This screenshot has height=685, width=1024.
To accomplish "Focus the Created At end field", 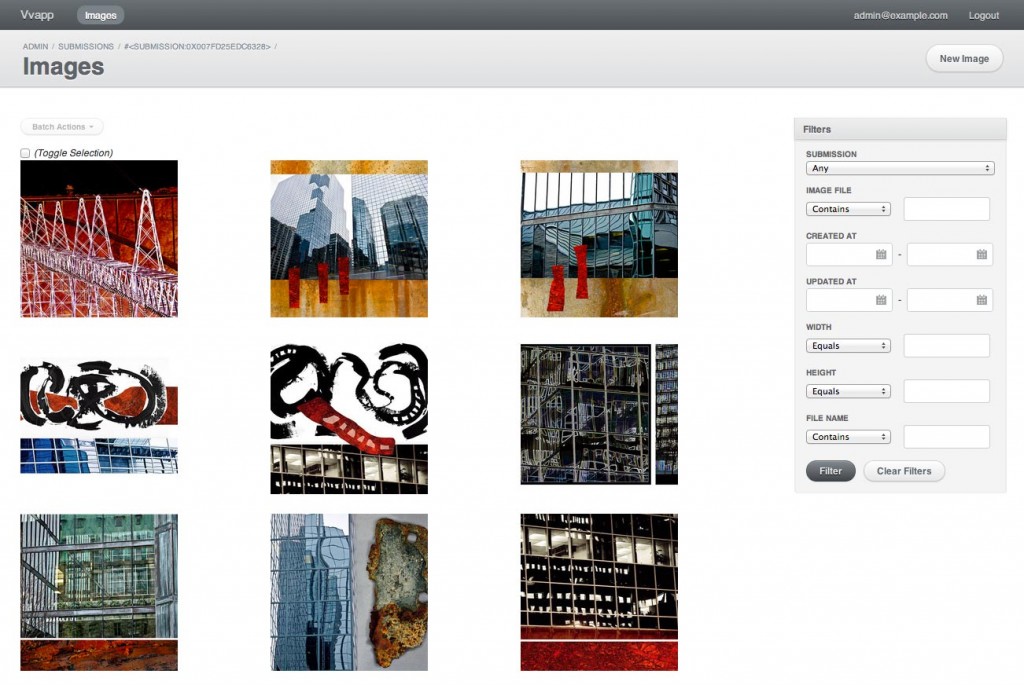I will [950, 255].
